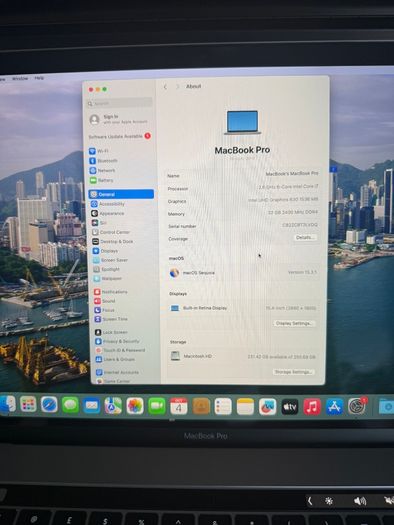Open the Battery settings pane
Screen dimensions: 394x525
(101, 180)
